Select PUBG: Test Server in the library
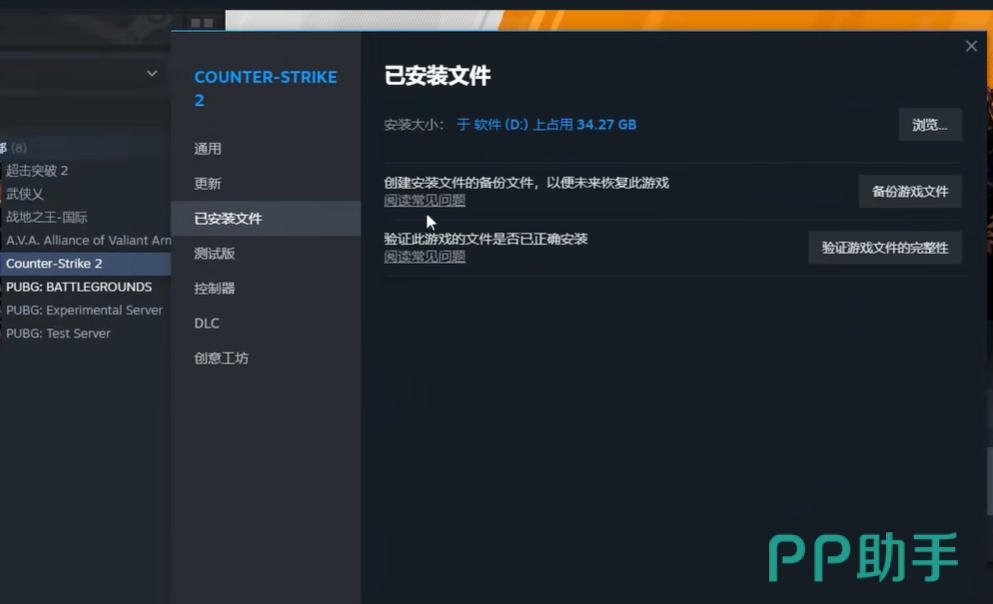Image resolution: width=993 pixels, height=604 pixels. click(x=58, y=333)
